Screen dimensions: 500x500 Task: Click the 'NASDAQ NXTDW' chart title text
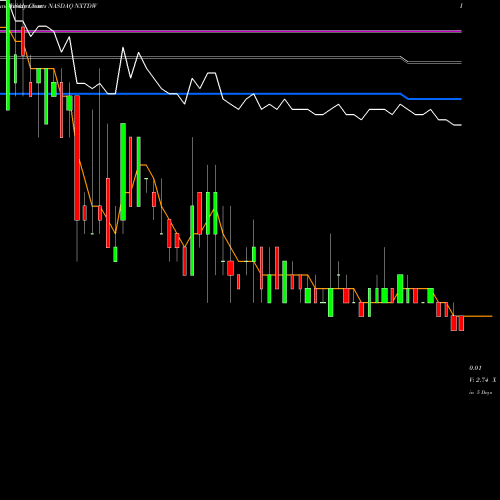pos(72,6)
